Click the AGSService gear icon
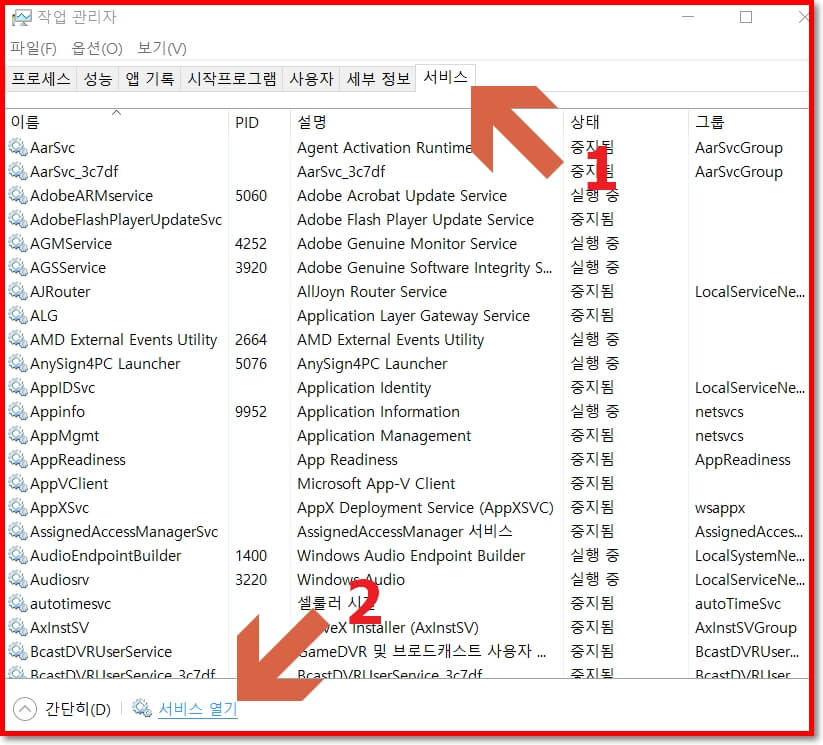 (18, 267)
